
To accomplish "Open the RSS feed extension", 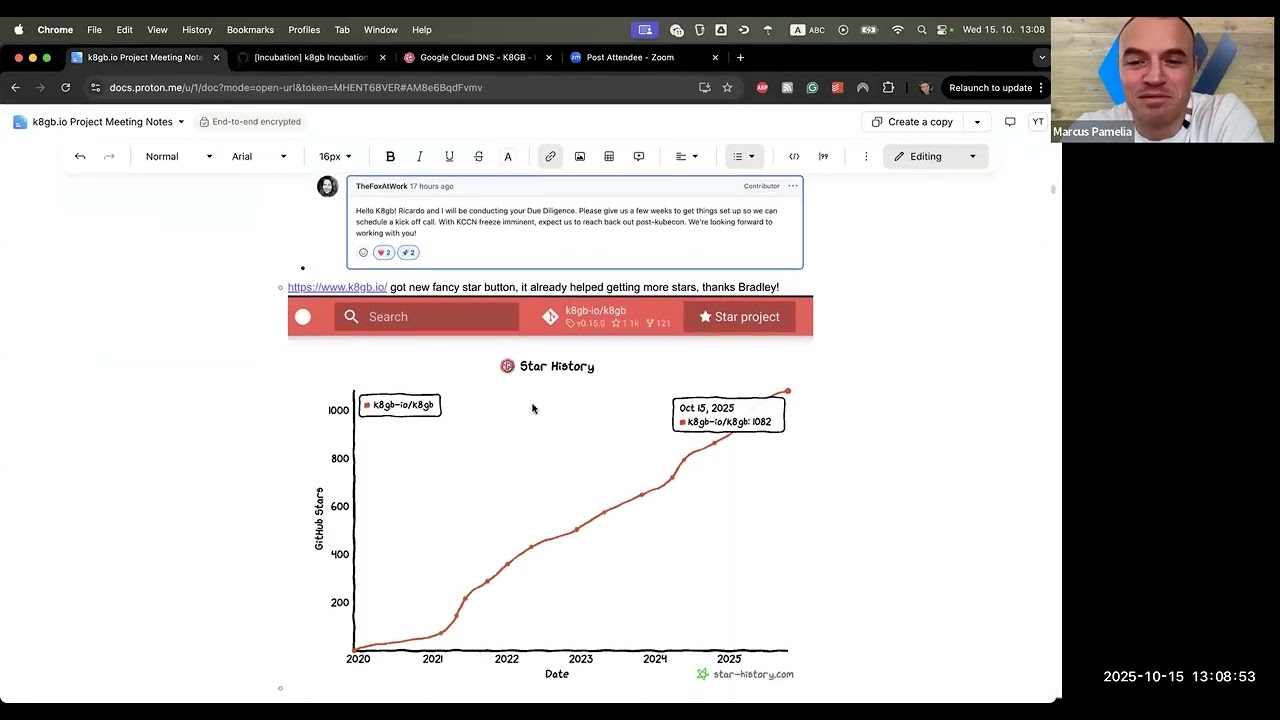I will click(x=787, y=88).
